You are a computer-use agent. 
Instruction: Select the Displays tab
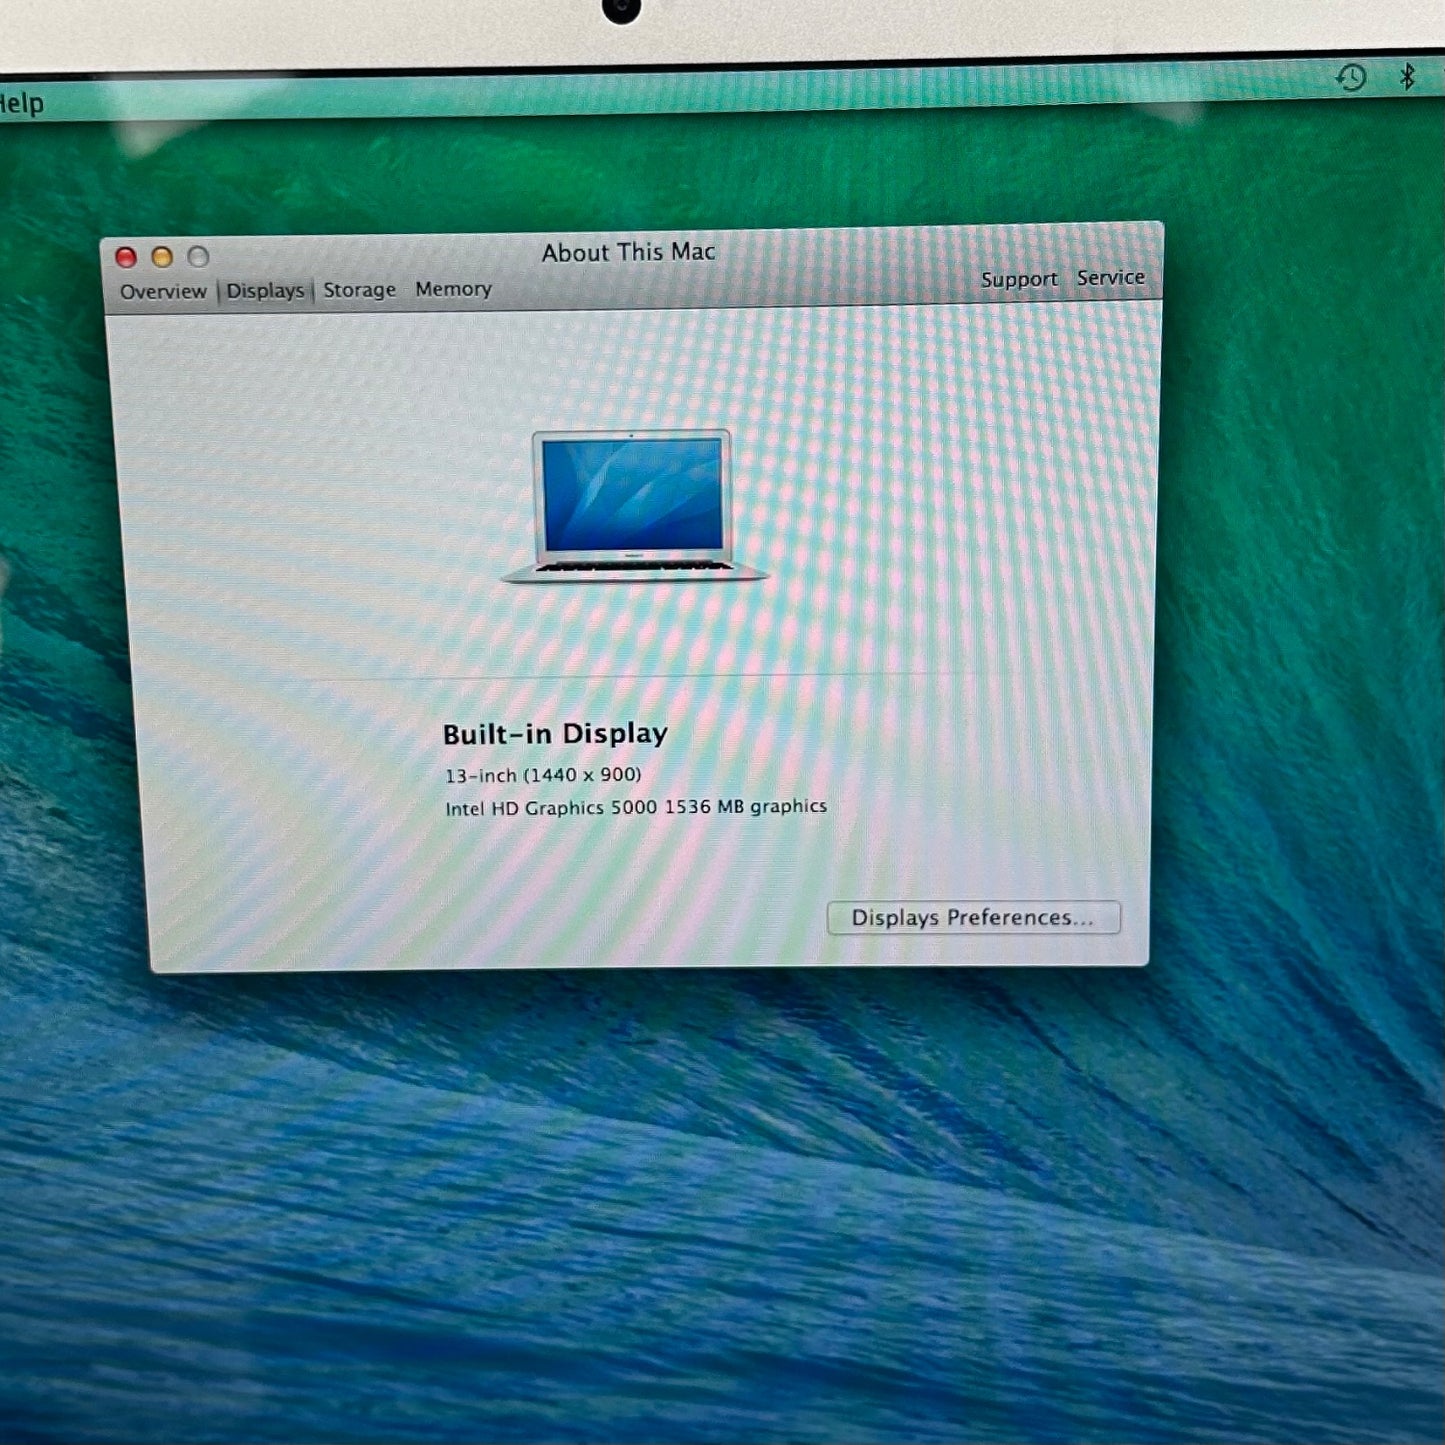point(265,291)
